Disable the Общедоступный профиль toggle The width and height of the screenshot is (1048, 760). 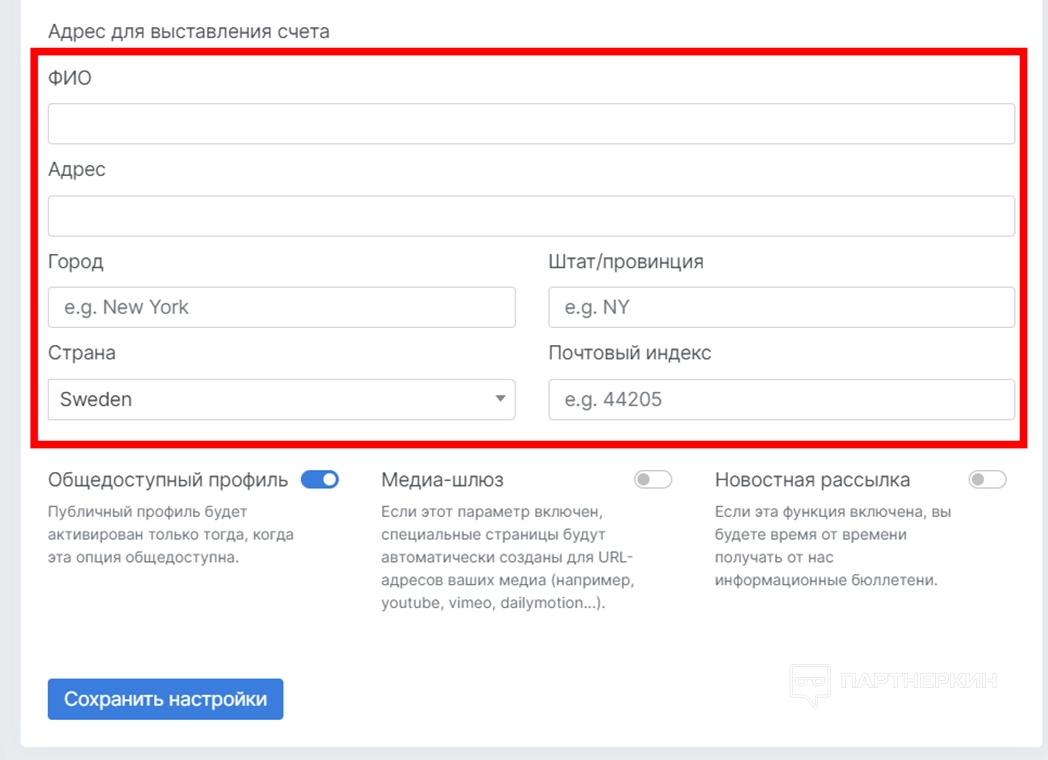point(320,480)
